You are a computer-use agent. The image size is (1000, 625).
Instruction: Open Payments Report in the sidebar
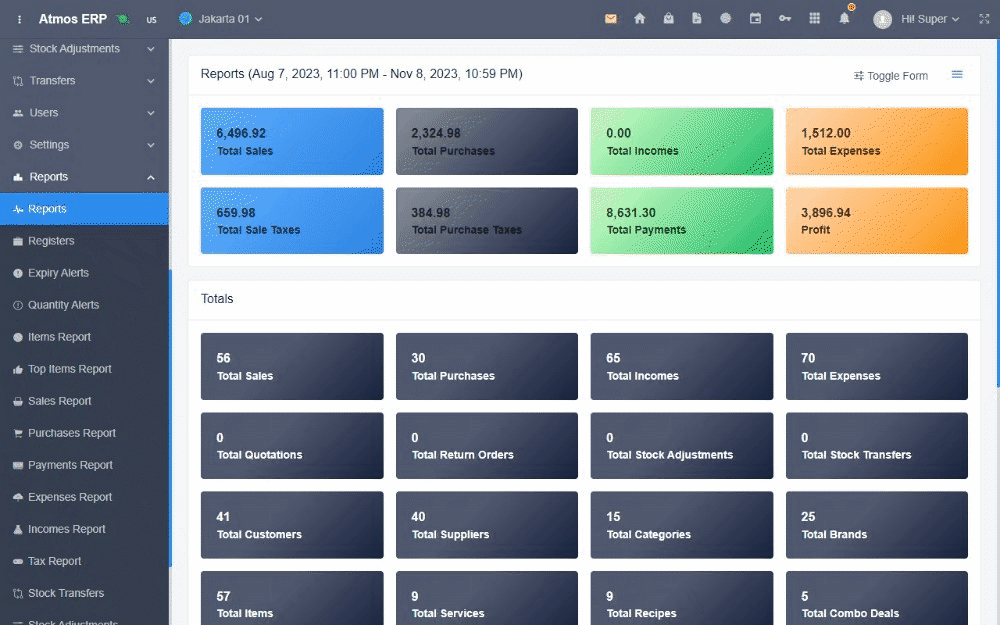pyautogui.click(x=84, y=465)
